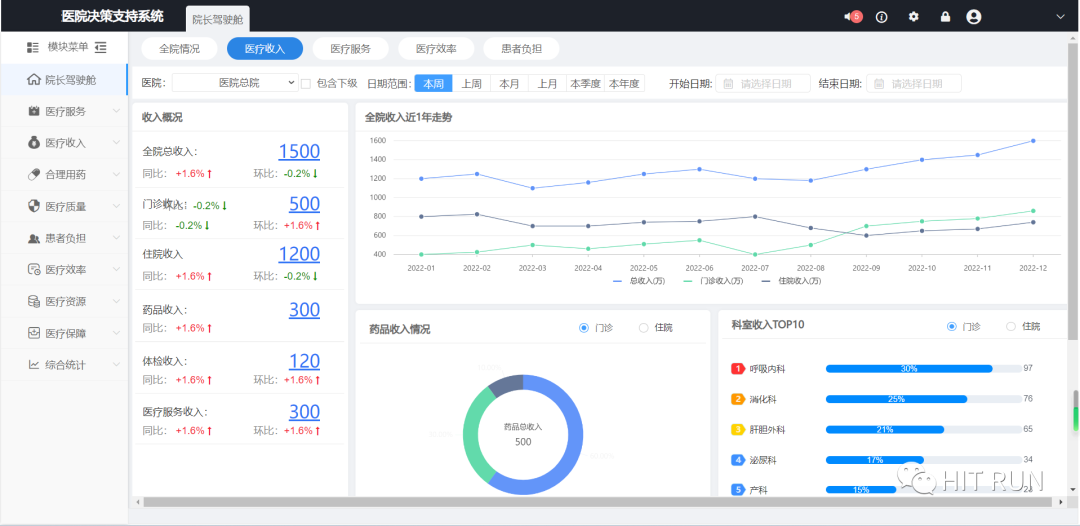Click the 全院总收入 value 1500 link
Screen dimensions: 1080x526
pos(299,152)
